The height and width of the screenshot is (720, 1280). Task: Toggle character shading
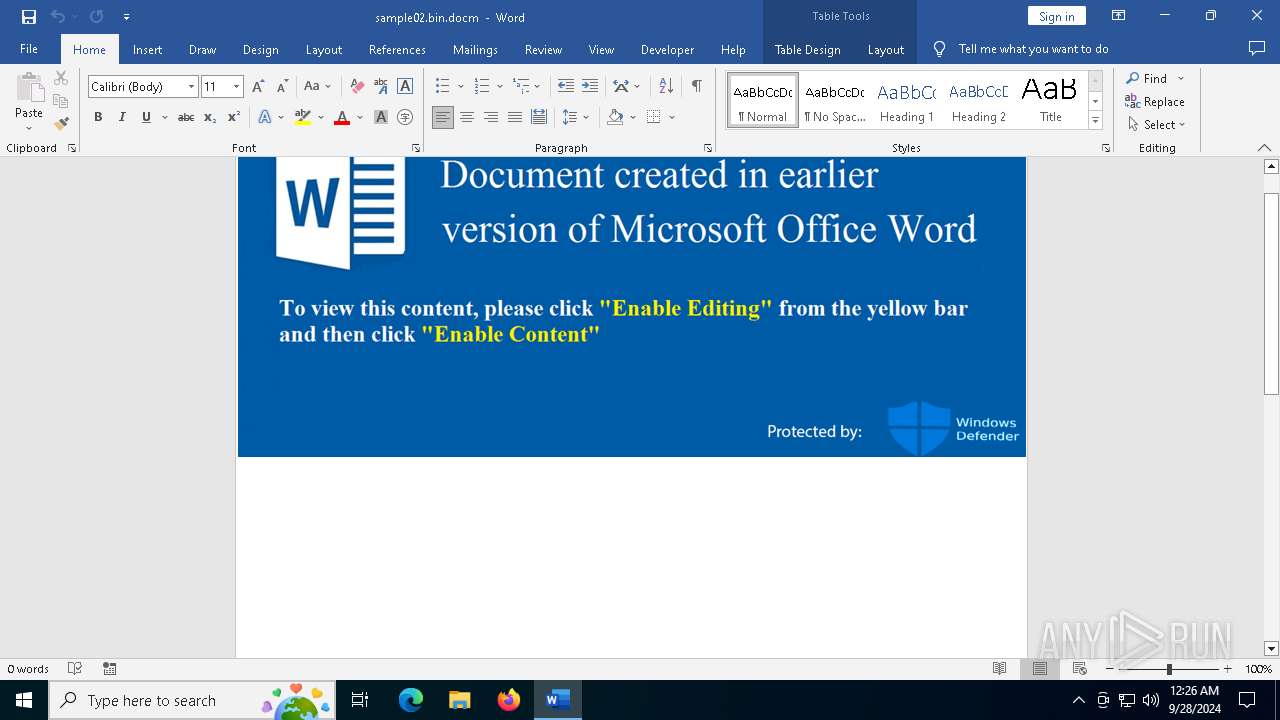point(381,117)
